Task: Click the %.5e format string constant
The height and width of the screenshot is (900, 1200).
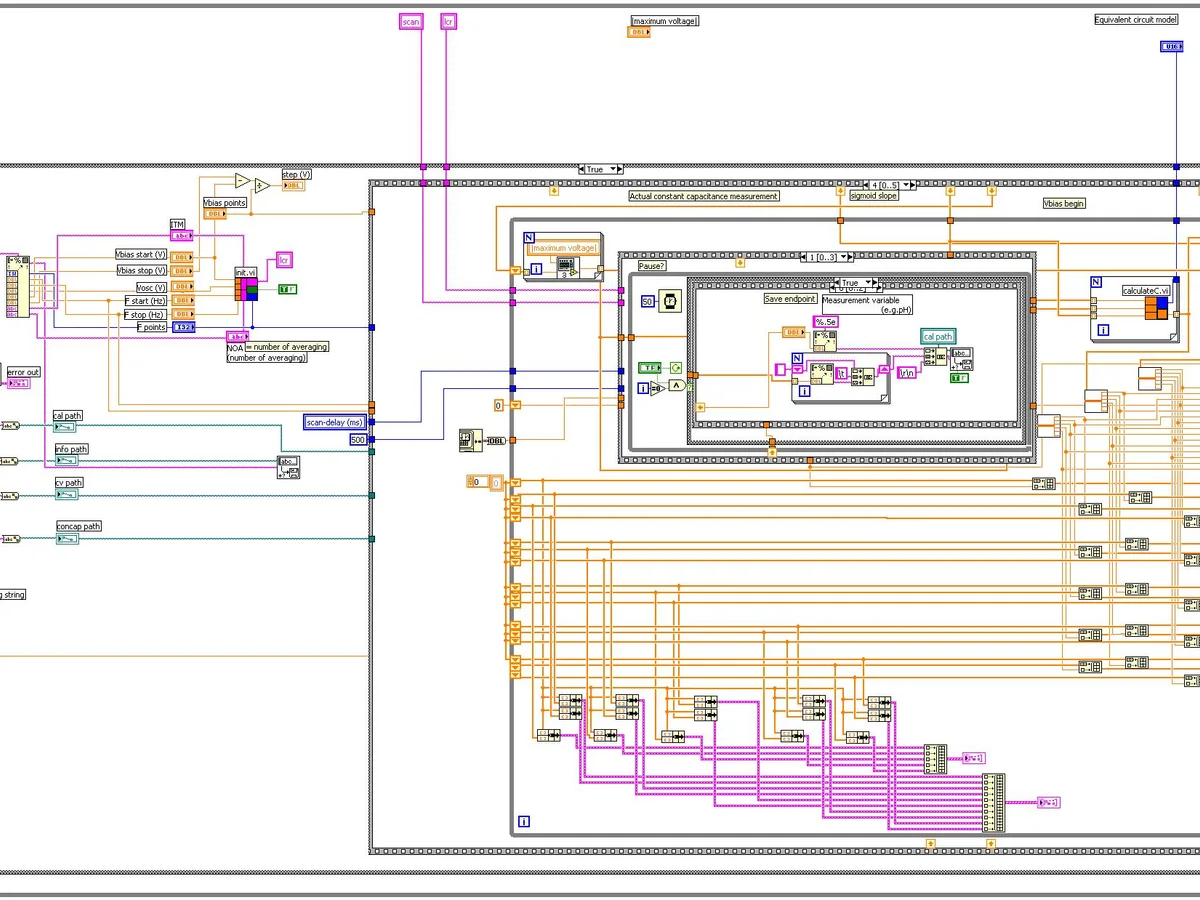Action: tap(825, 322)
